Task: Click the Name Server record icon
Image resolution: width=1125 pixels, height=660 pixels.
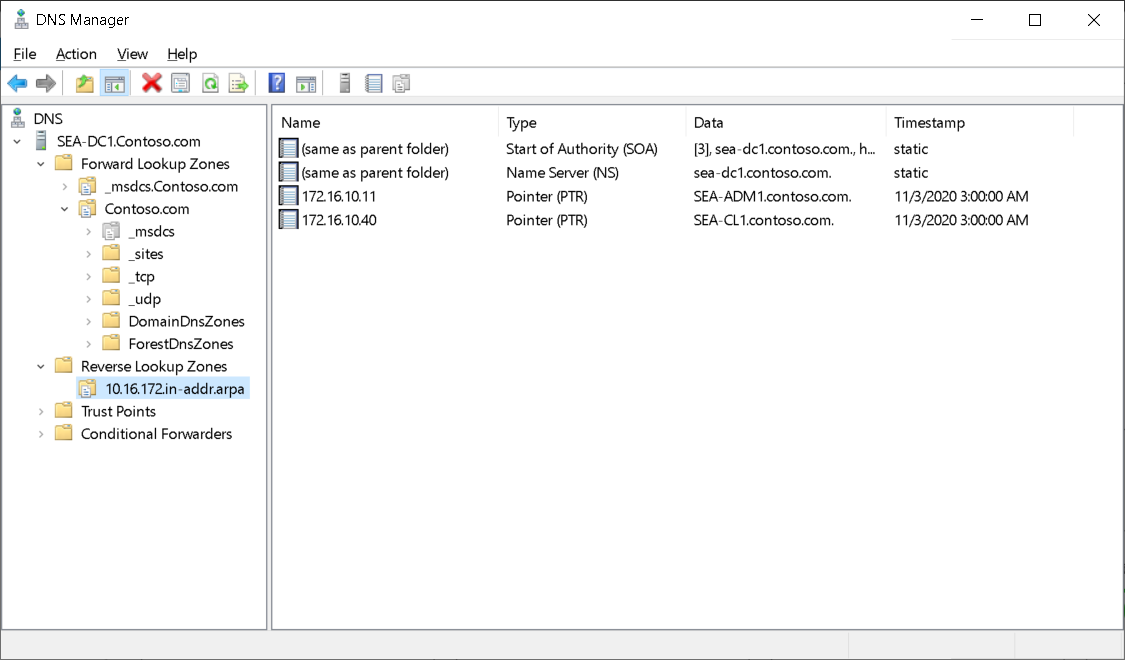Action: (288, 172)
